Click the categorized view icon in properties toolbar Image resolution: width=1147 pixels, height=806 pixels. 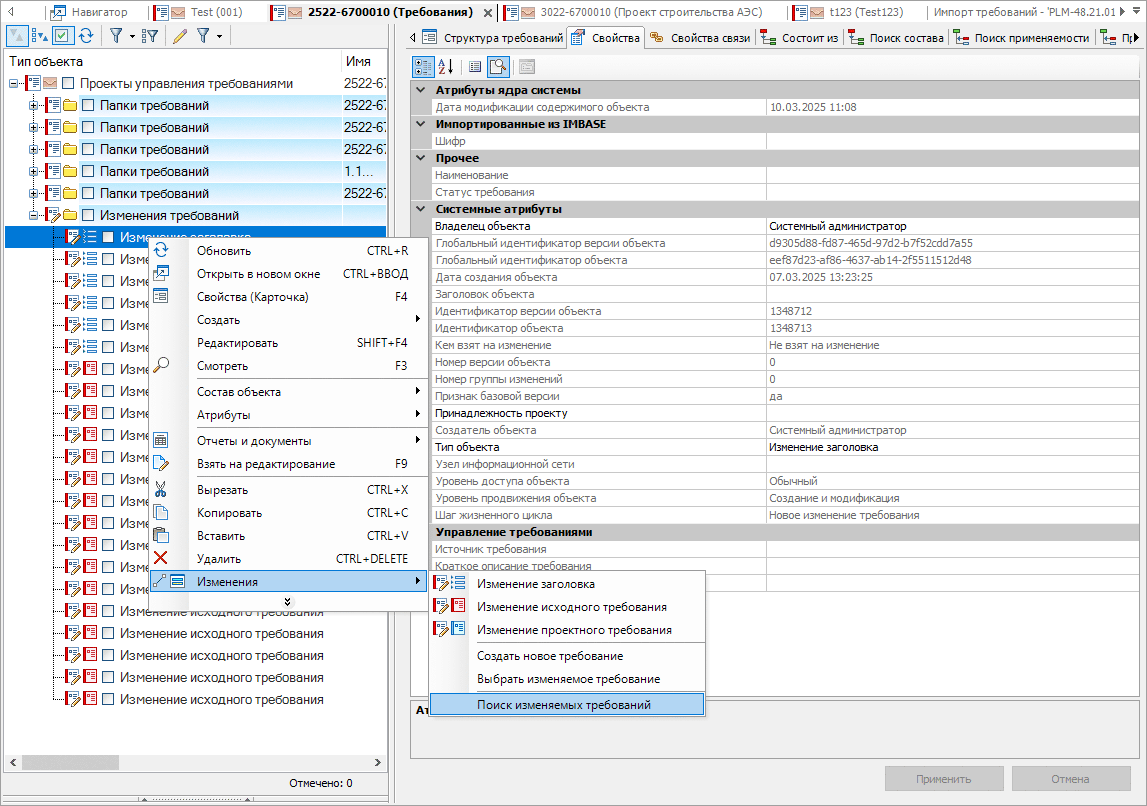(423, 66)
